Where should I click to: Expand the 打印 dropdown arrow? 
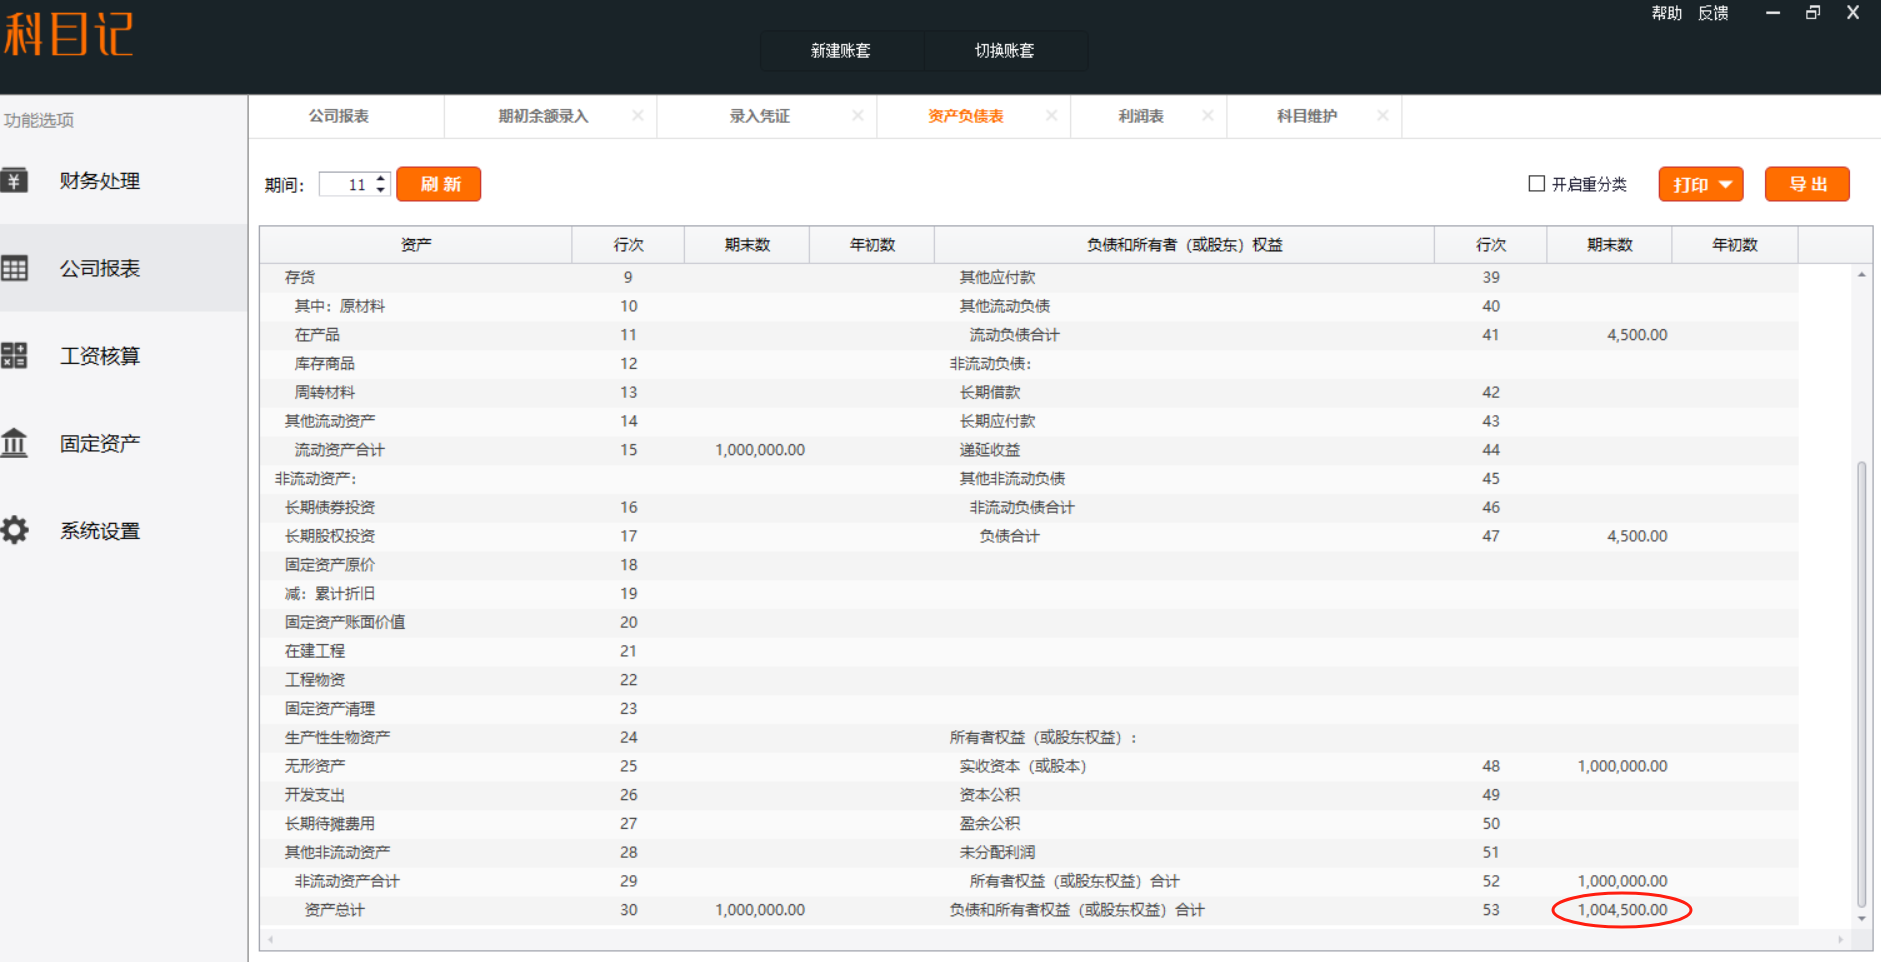tap(1725, 185)
